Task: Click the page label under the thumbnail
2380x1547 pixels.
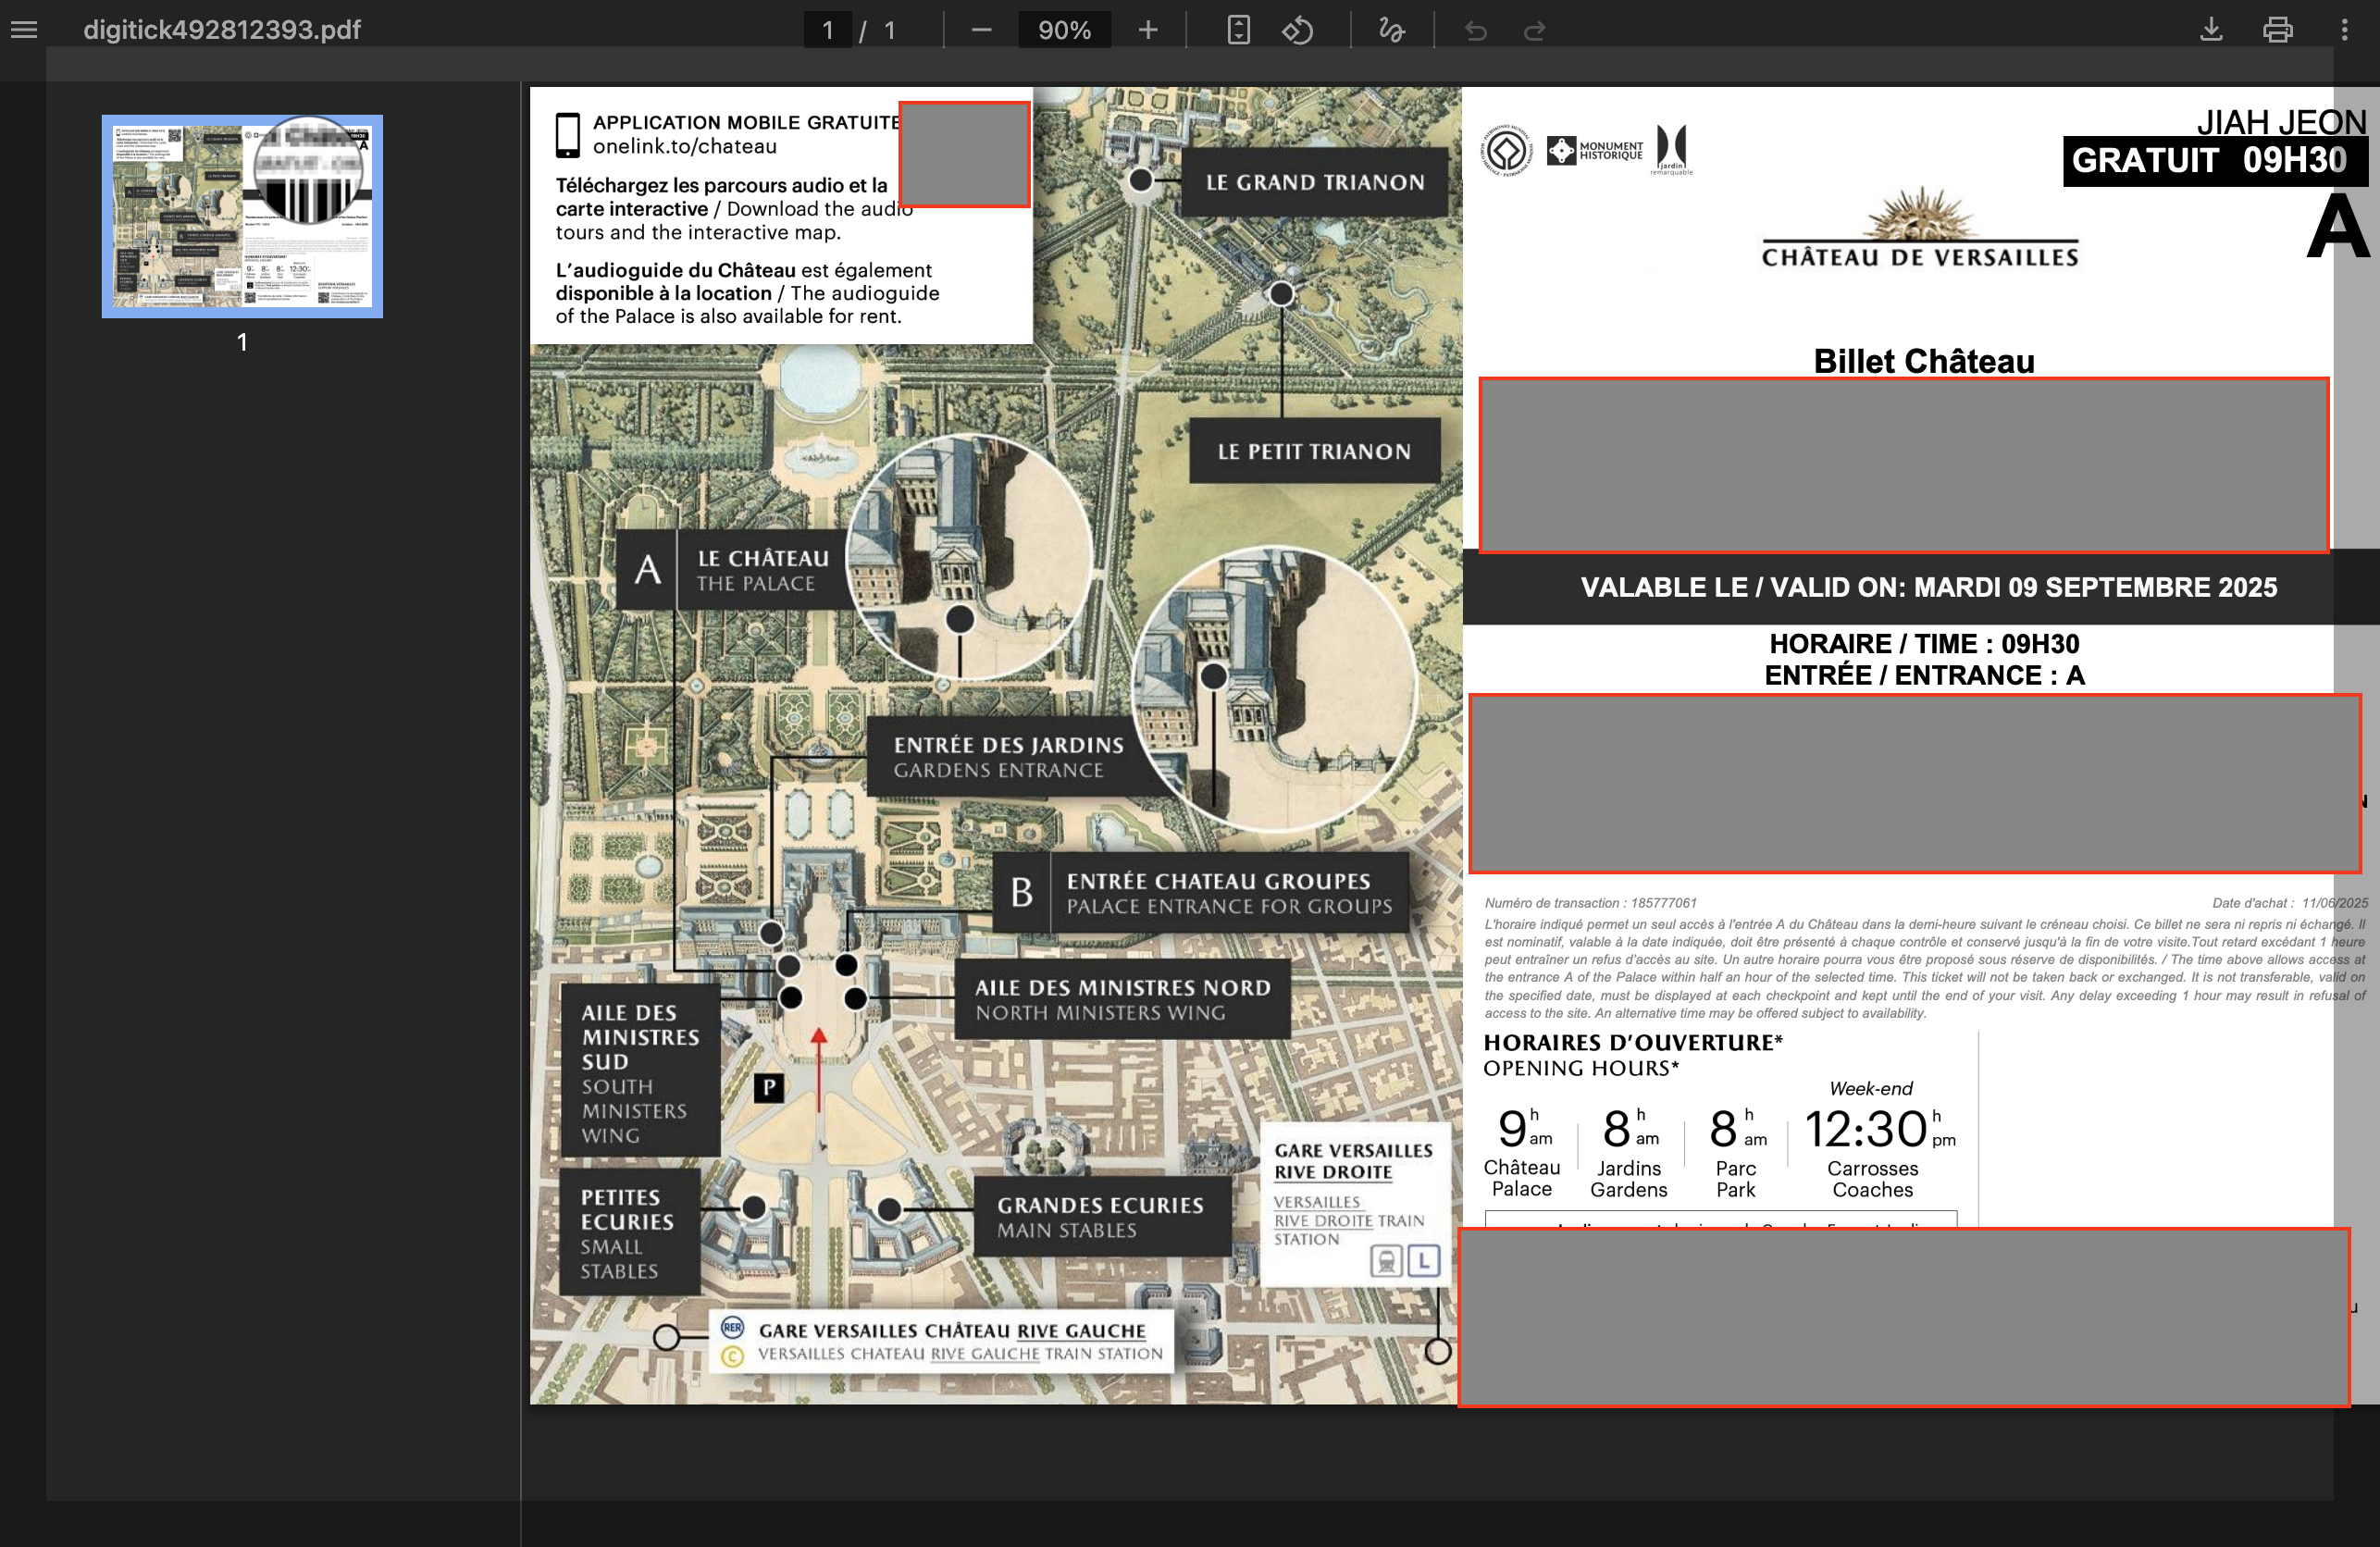Action: coord(242,342)
